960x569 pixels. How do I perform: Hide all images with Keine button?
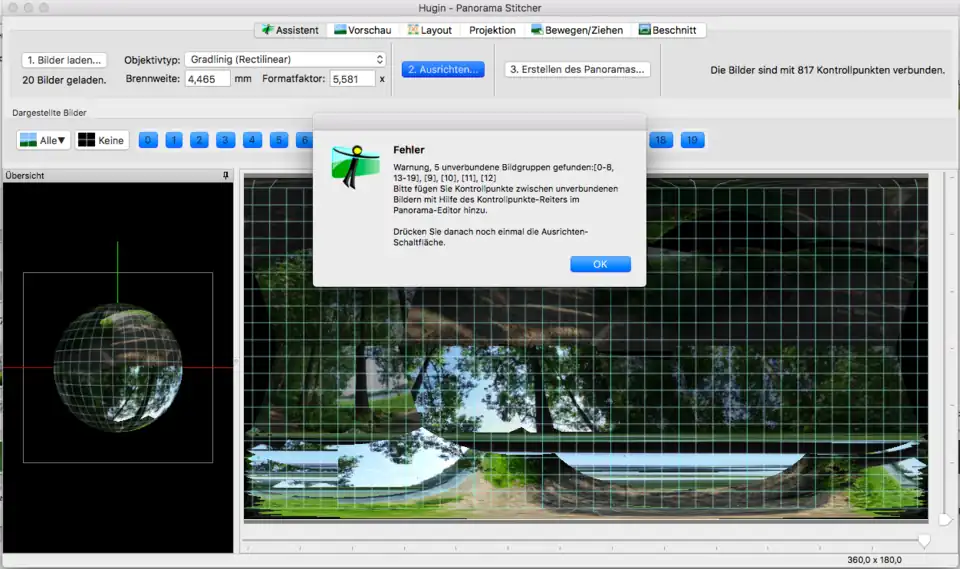coord(102,140)
